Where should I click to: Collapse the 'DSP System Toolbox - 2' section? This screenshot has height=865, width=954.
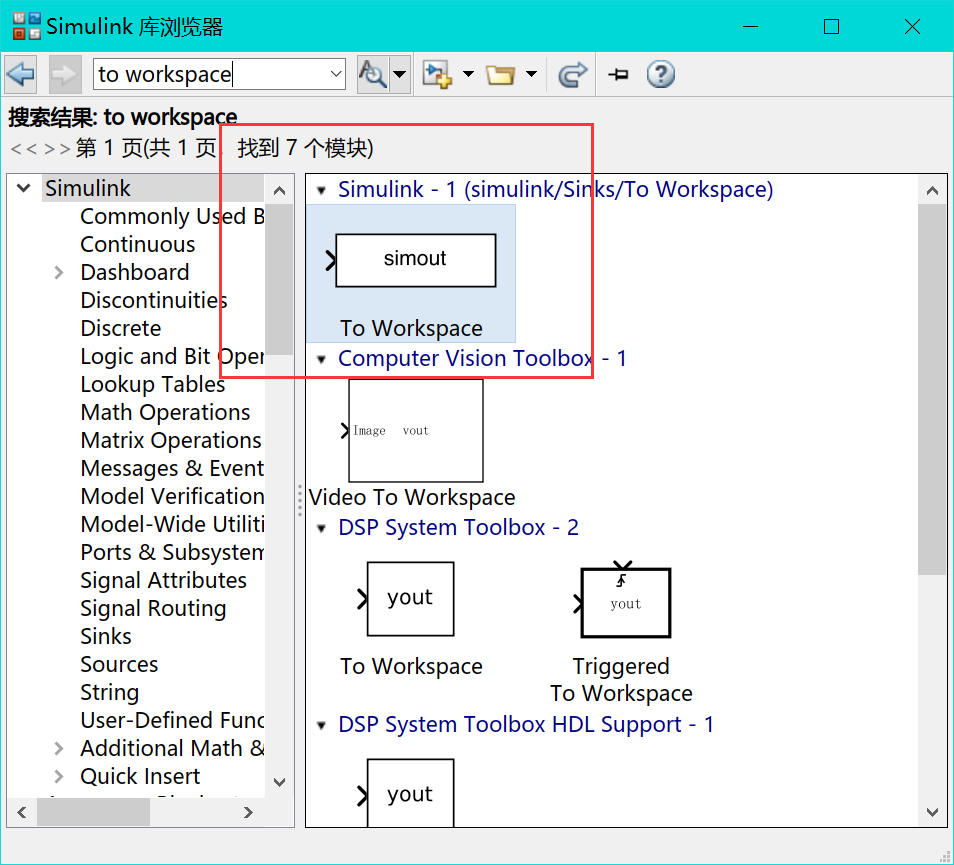[321, 529]
